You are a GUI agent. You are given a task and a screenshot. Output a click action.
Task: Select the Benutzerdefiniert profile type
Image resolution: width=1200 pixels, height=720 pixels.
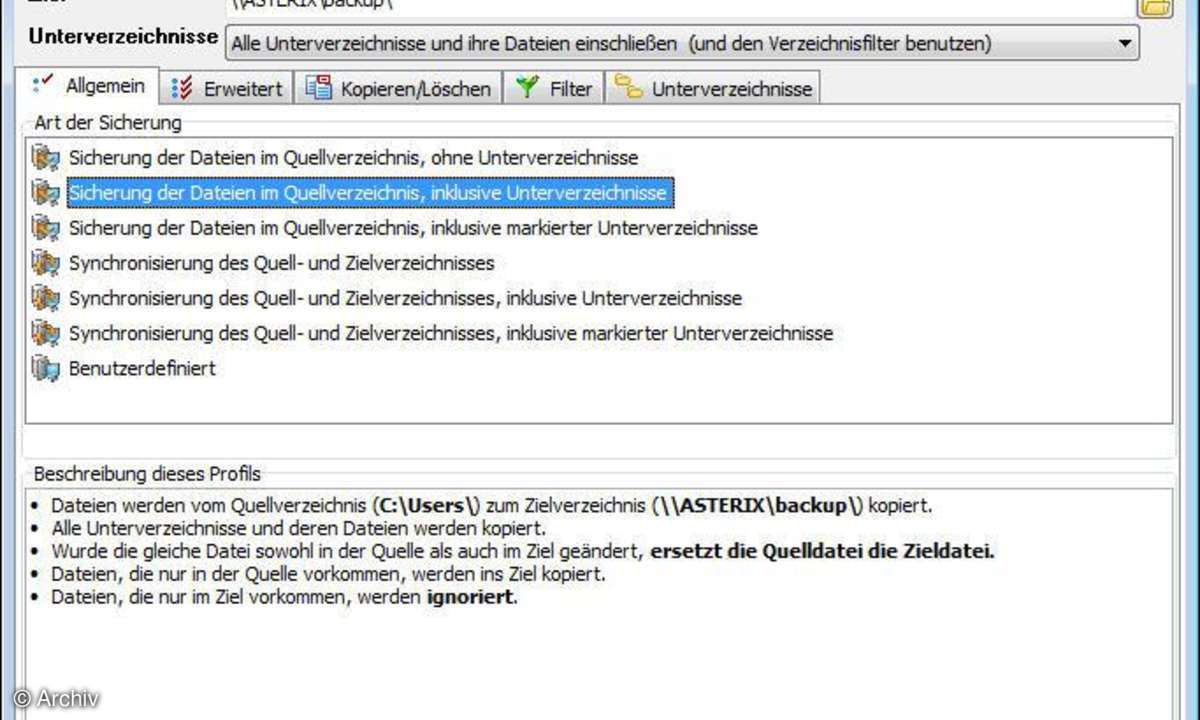coord(142,368)
